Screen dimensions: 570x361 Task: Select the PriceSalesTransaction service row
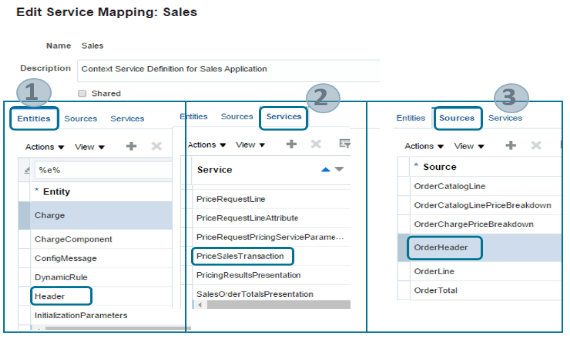(271, 256)
